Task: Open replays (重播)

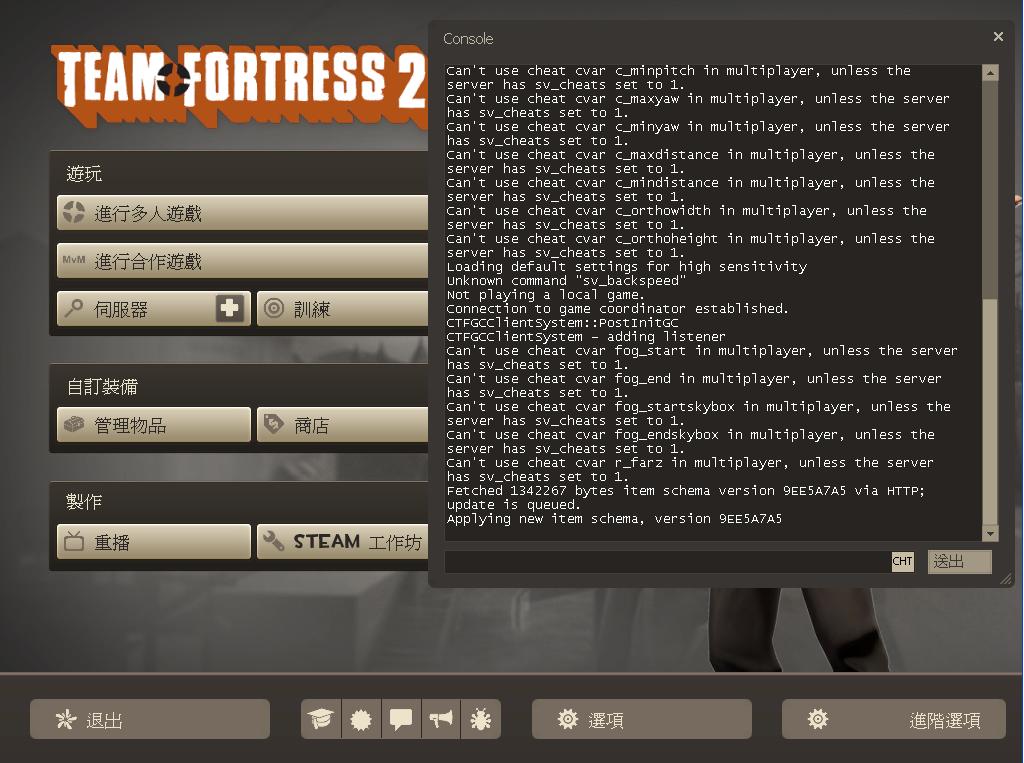Action: click(x=153, y=541)
